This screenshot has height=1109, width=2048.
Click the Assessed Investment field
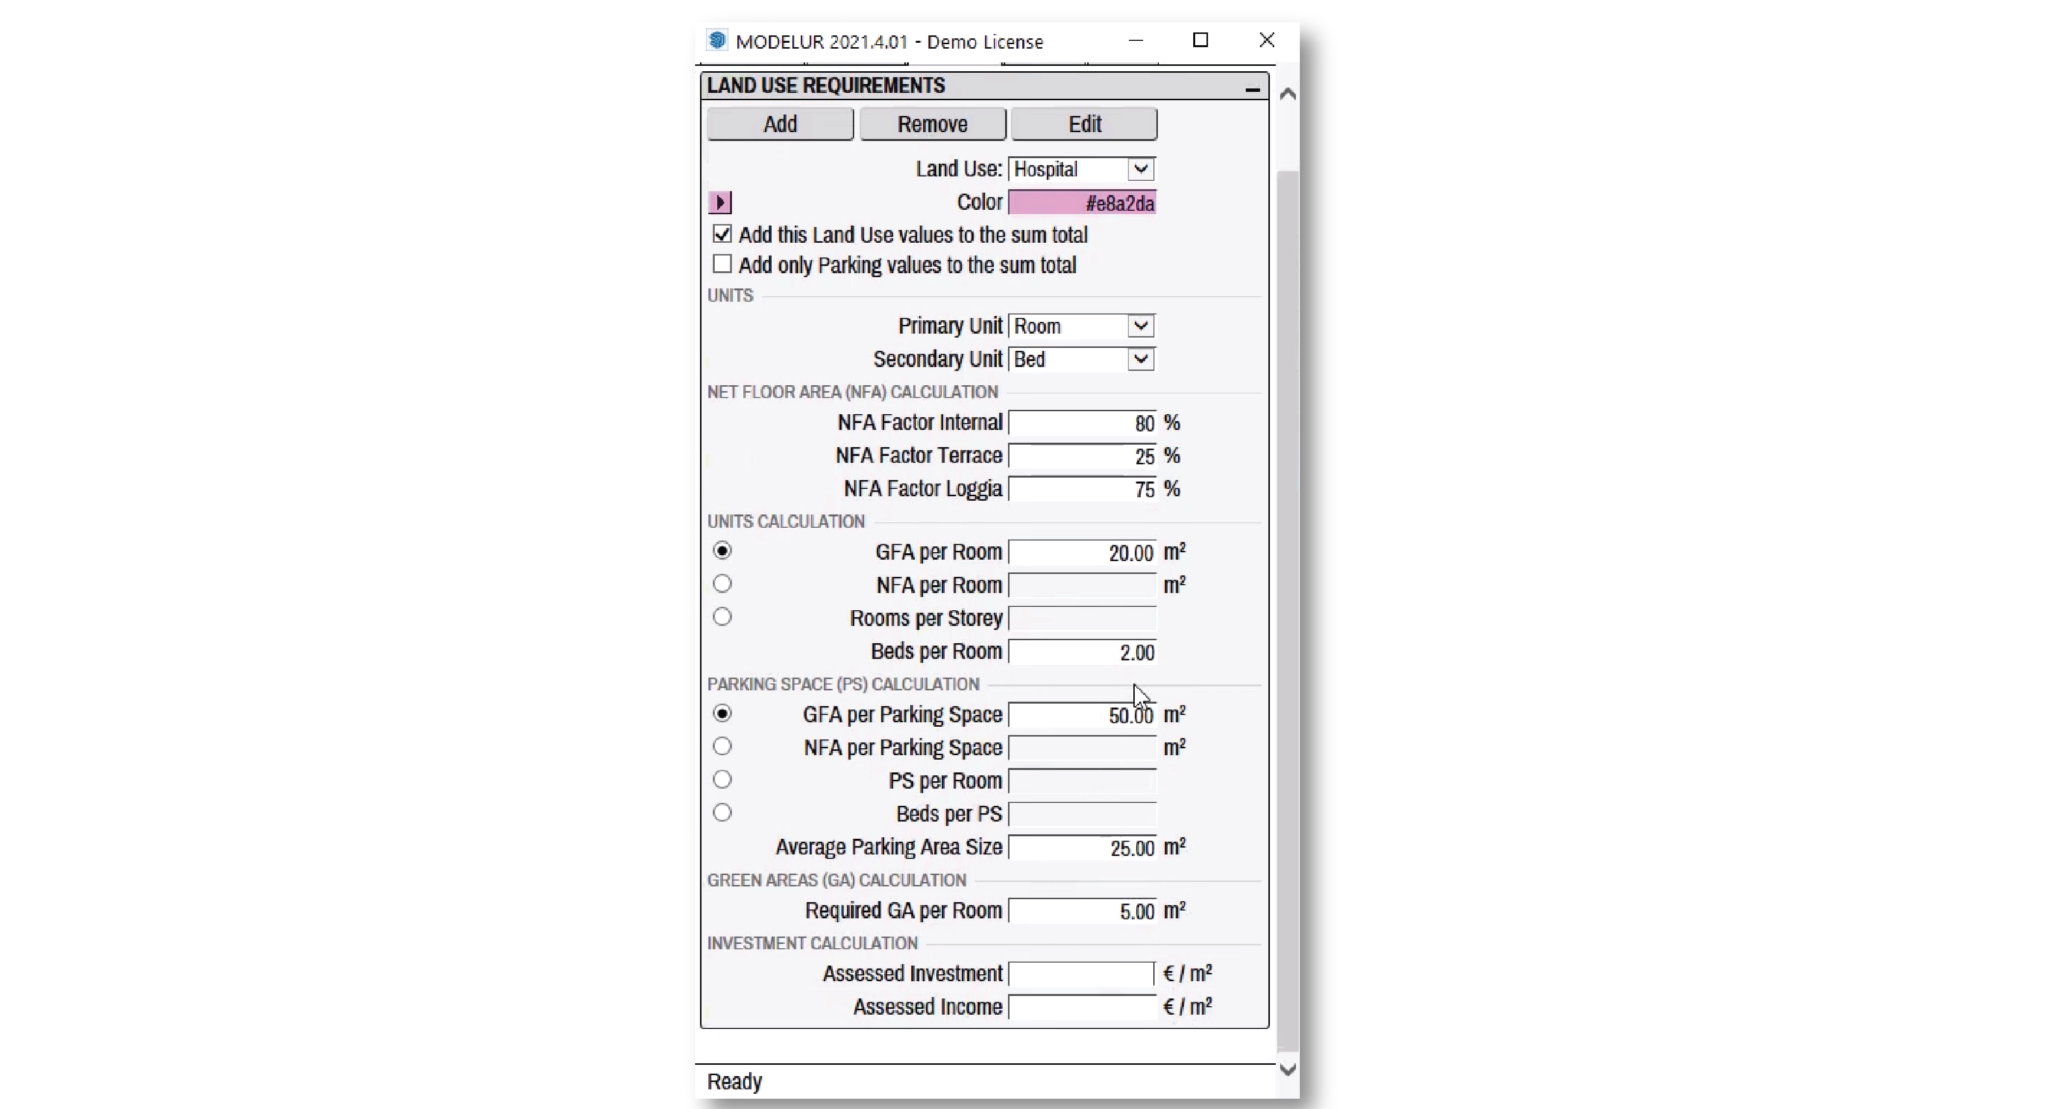[1082, 974]
